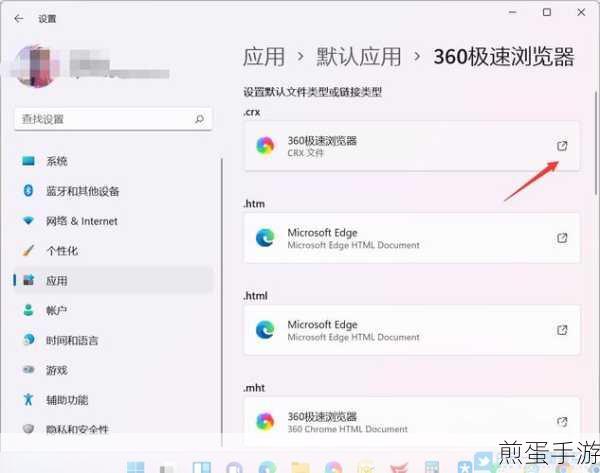Click the .htm file type label
This screenshot has height=473, width=600.
pyautogui.click(x=254, y=204)
